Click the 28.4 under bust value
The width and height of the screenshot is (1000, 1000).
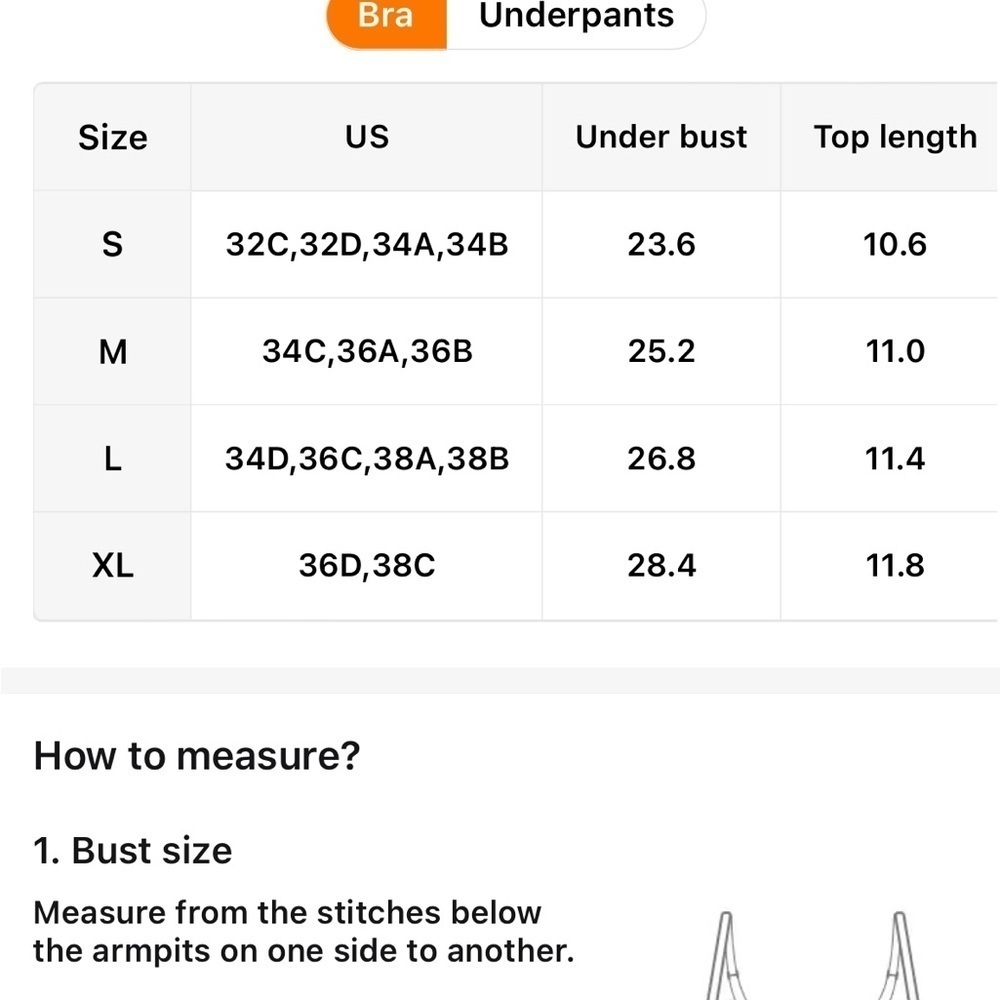[x=661, y=566]
